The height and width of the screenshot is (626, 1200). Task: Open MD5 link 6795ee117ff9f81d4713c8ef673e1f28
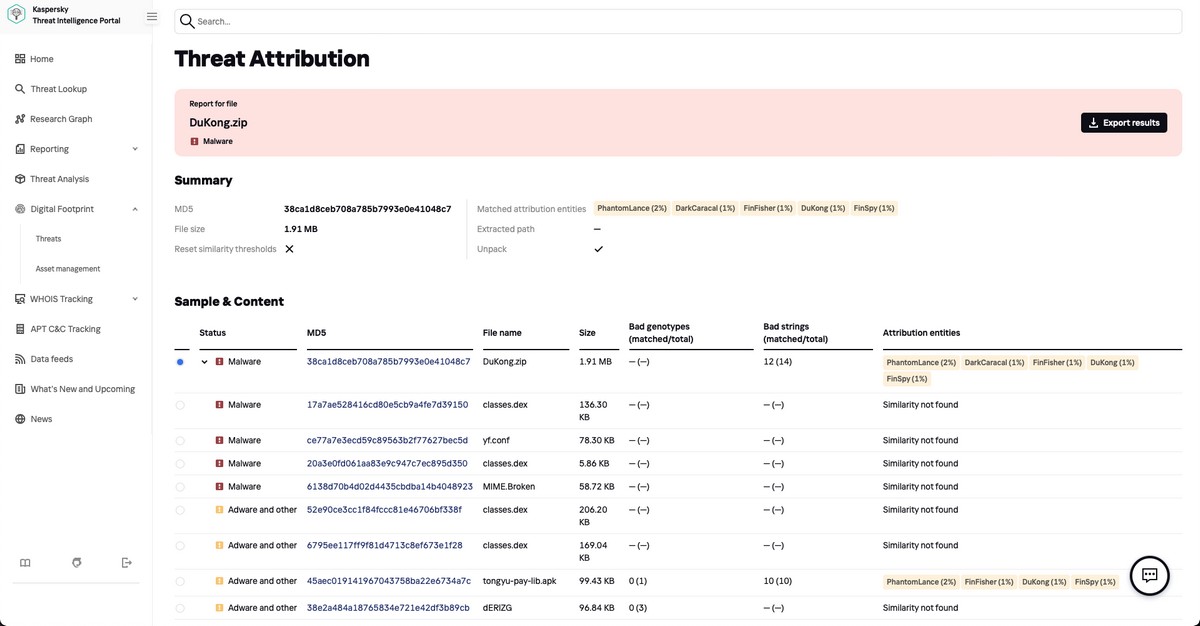[x=385, y=546]
